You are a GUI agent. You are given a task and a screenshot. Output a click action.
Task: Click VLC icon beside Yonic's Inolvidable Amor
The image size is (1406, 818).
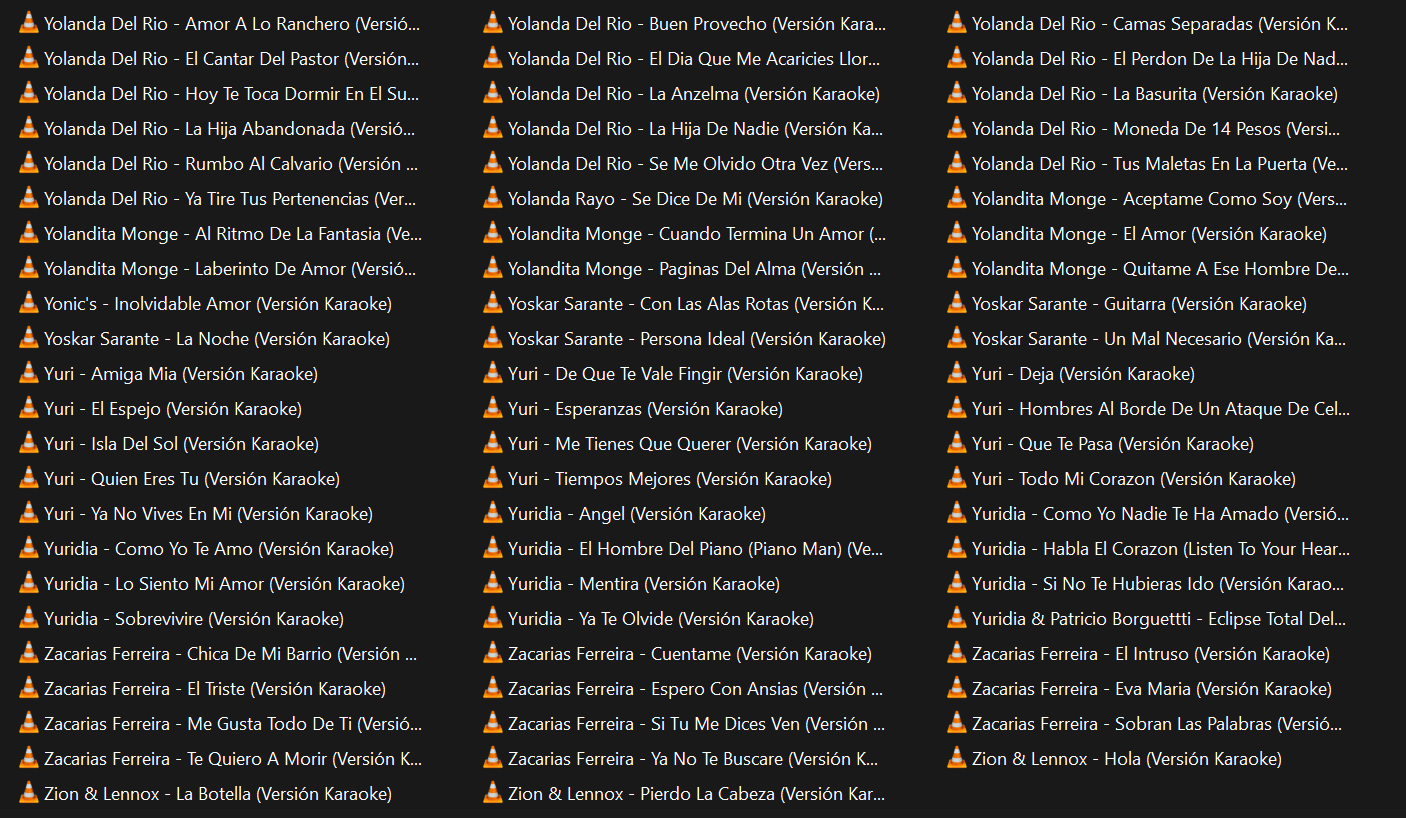click(29, 303)
